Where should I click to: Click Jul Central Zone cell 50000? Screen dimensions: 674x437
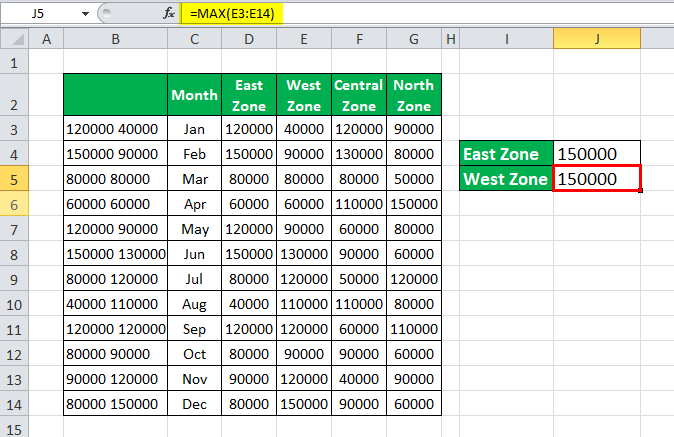[x=359, y=278]
